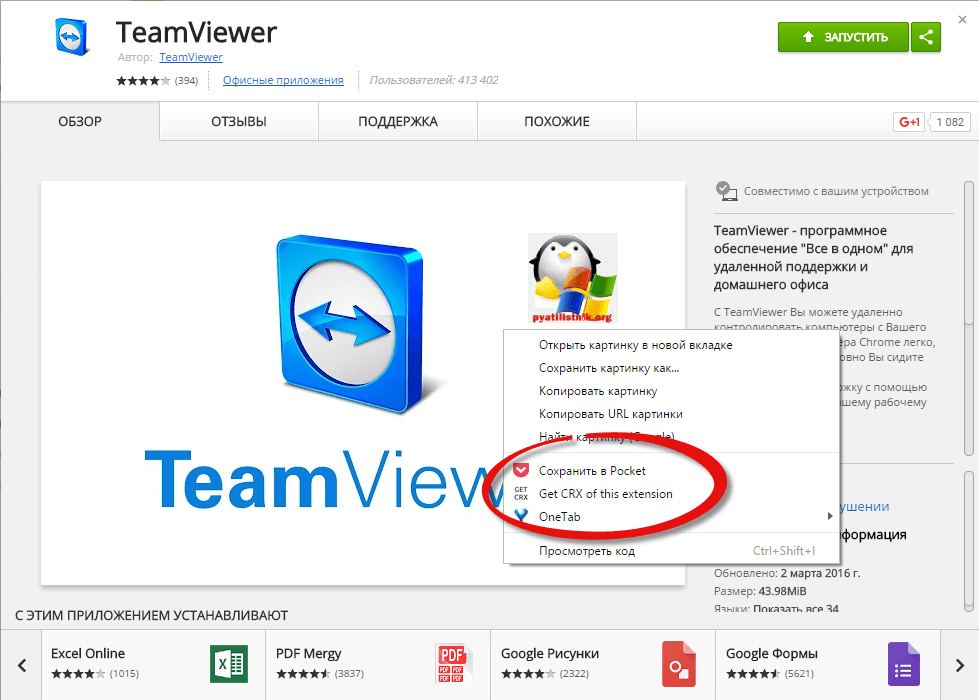The height and width of the screenshot is (700, 979).
Task: Click the Показать все 34 languages link
Action: coord(795,608)
